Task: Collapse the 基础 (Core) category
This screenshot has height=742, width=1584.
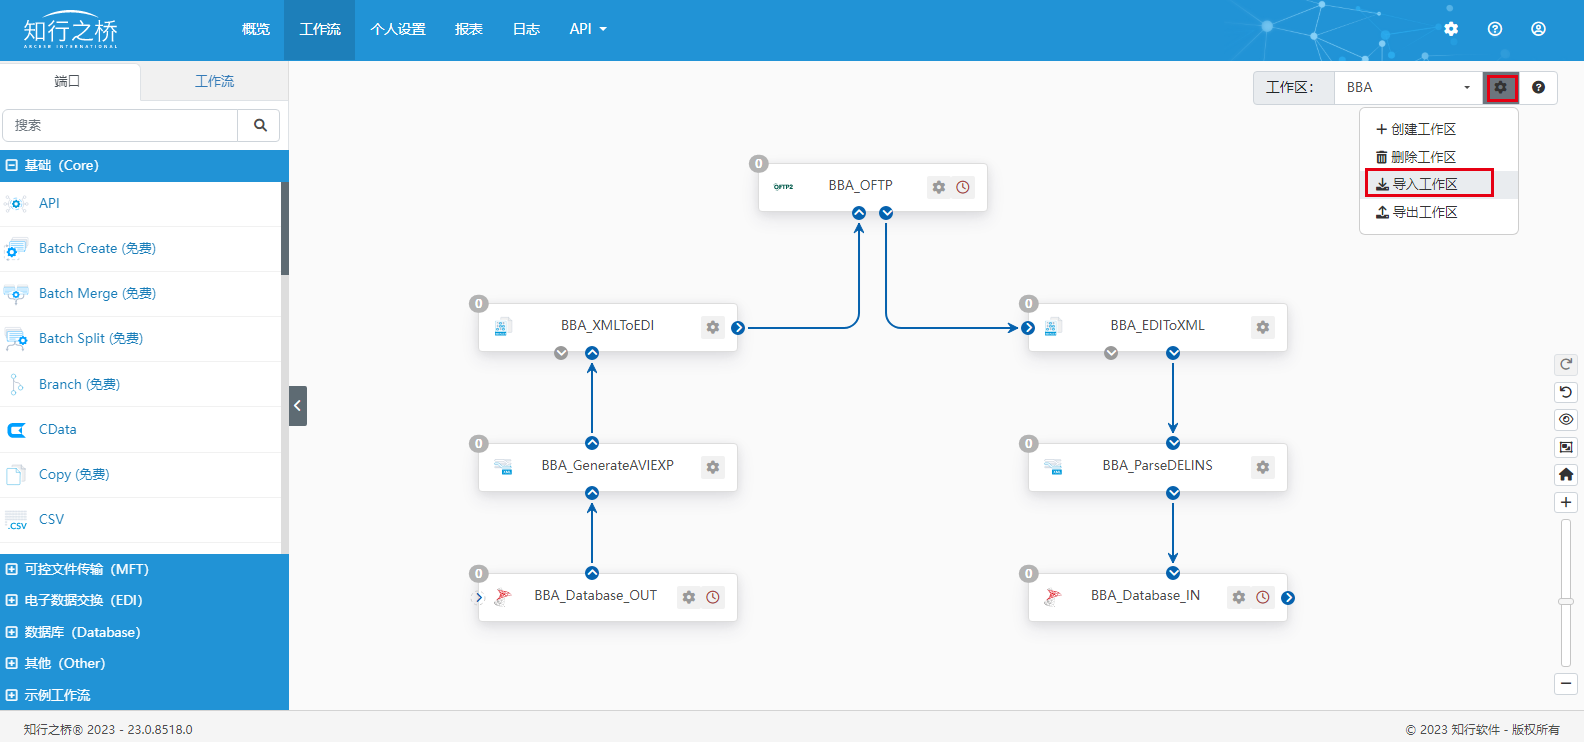Action: click(12, 166)
